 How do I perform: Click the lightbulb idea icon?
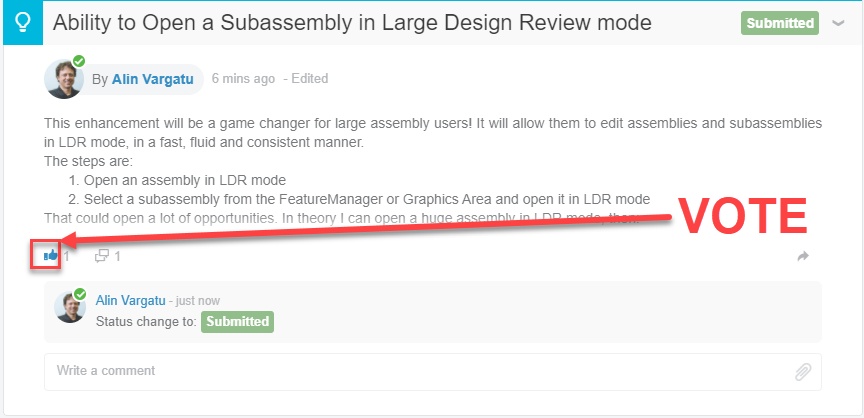[23, 23]
